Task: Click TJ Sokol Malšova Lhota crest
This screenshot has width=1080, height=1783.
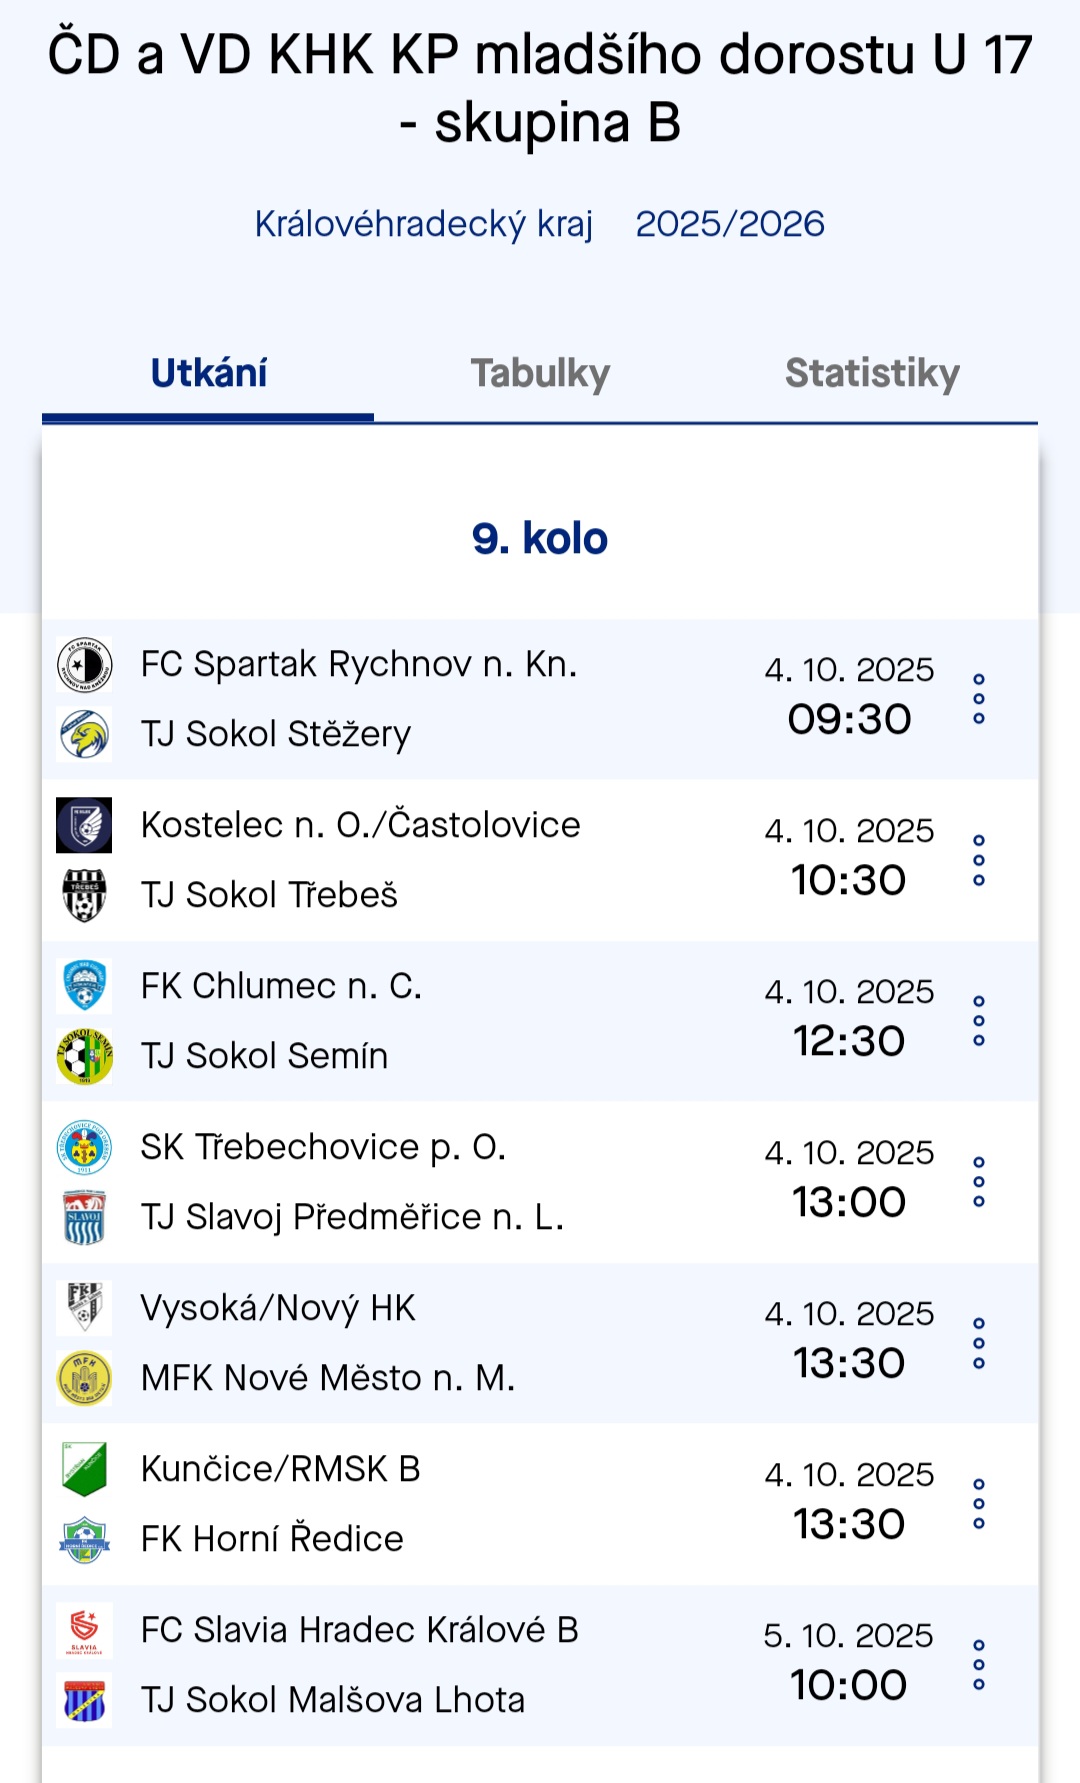Action: (x=85, y=1700)
